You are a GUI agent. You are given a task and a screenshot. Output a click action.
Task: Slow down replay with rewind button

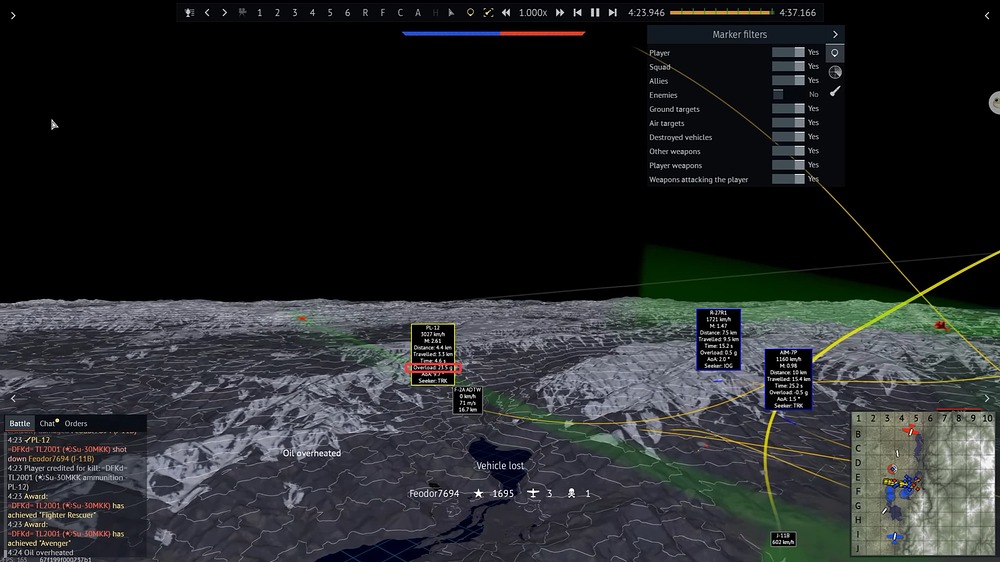coord(506,13)
